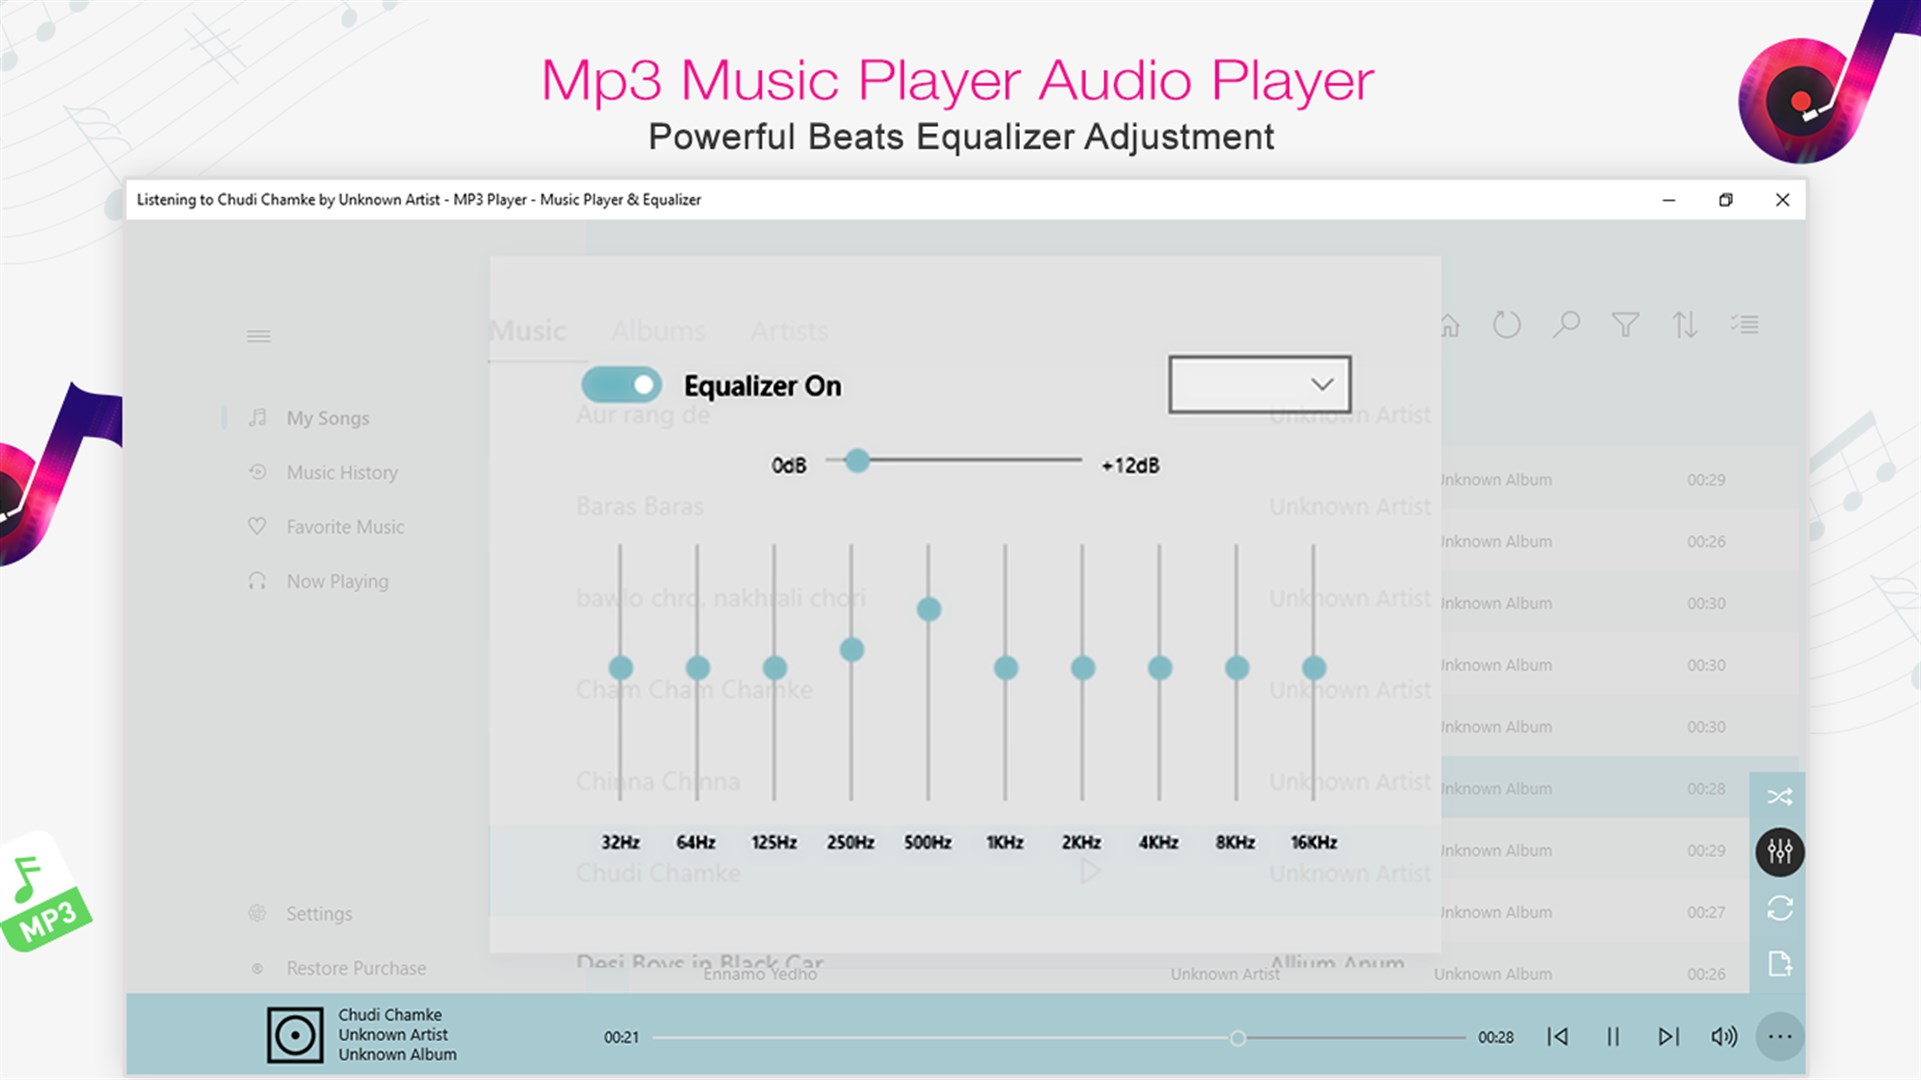Click Restore Purchase in the sidebar

[x=356, y=967]
